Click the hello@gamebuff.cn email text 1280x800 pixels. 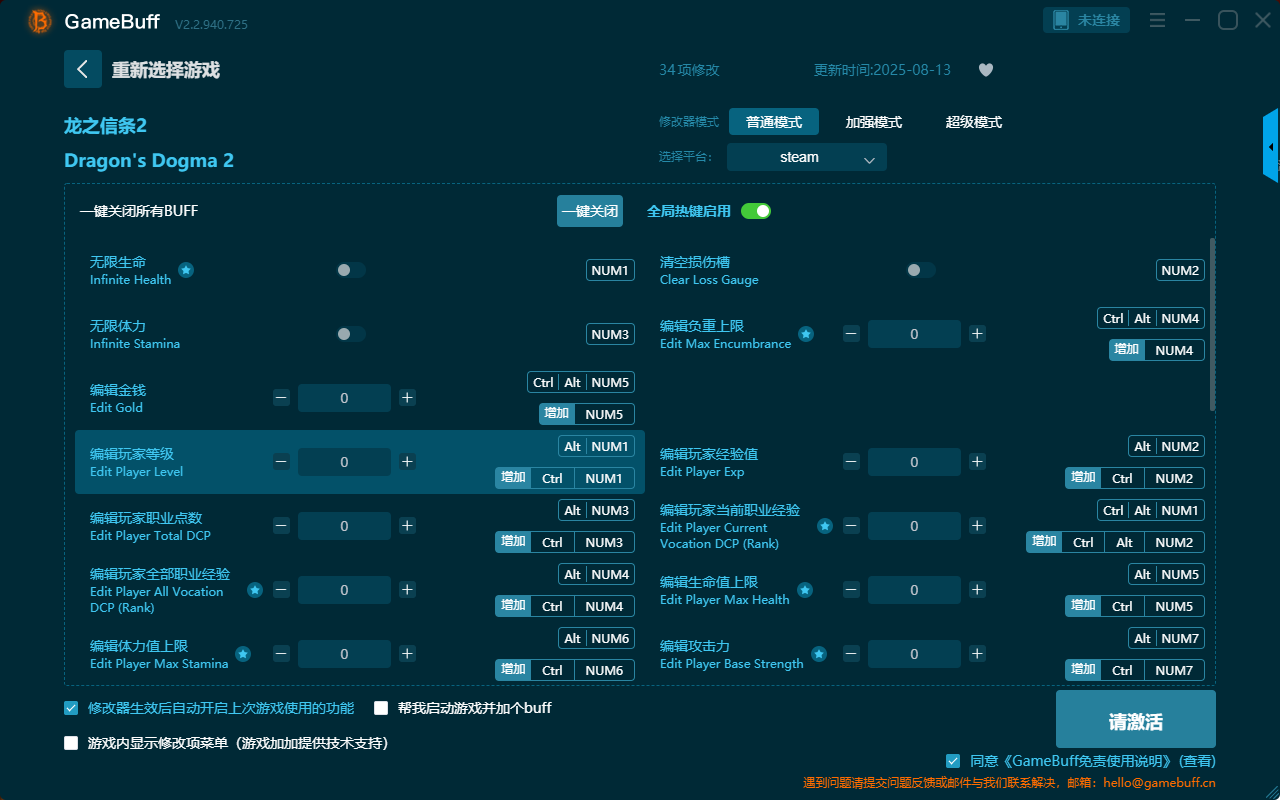[1160, 782]
